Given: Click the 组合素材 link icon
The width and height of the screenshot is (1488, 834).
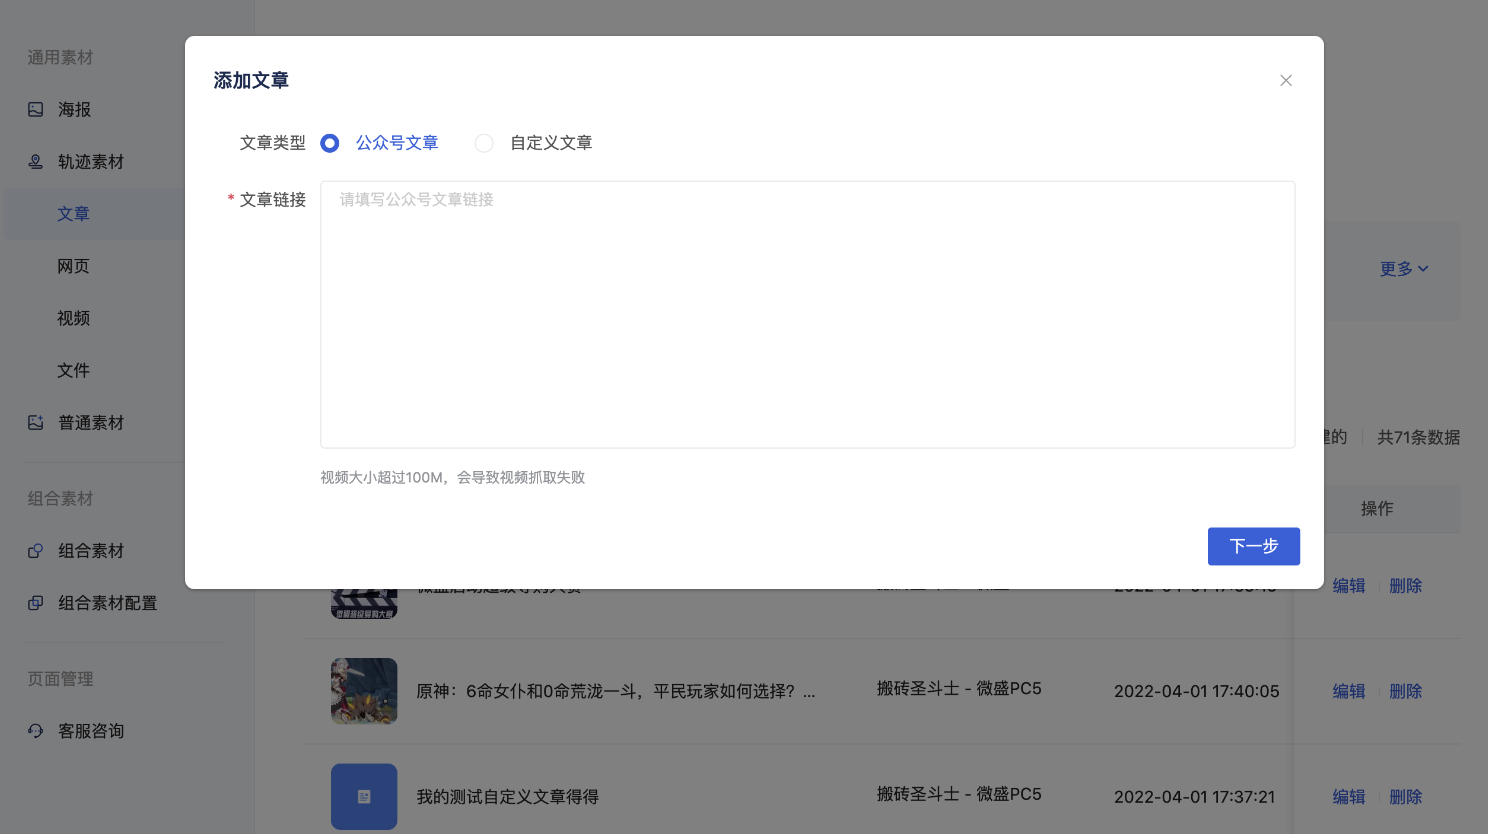Looking at the screenshot, I should (x=36, y=550).
